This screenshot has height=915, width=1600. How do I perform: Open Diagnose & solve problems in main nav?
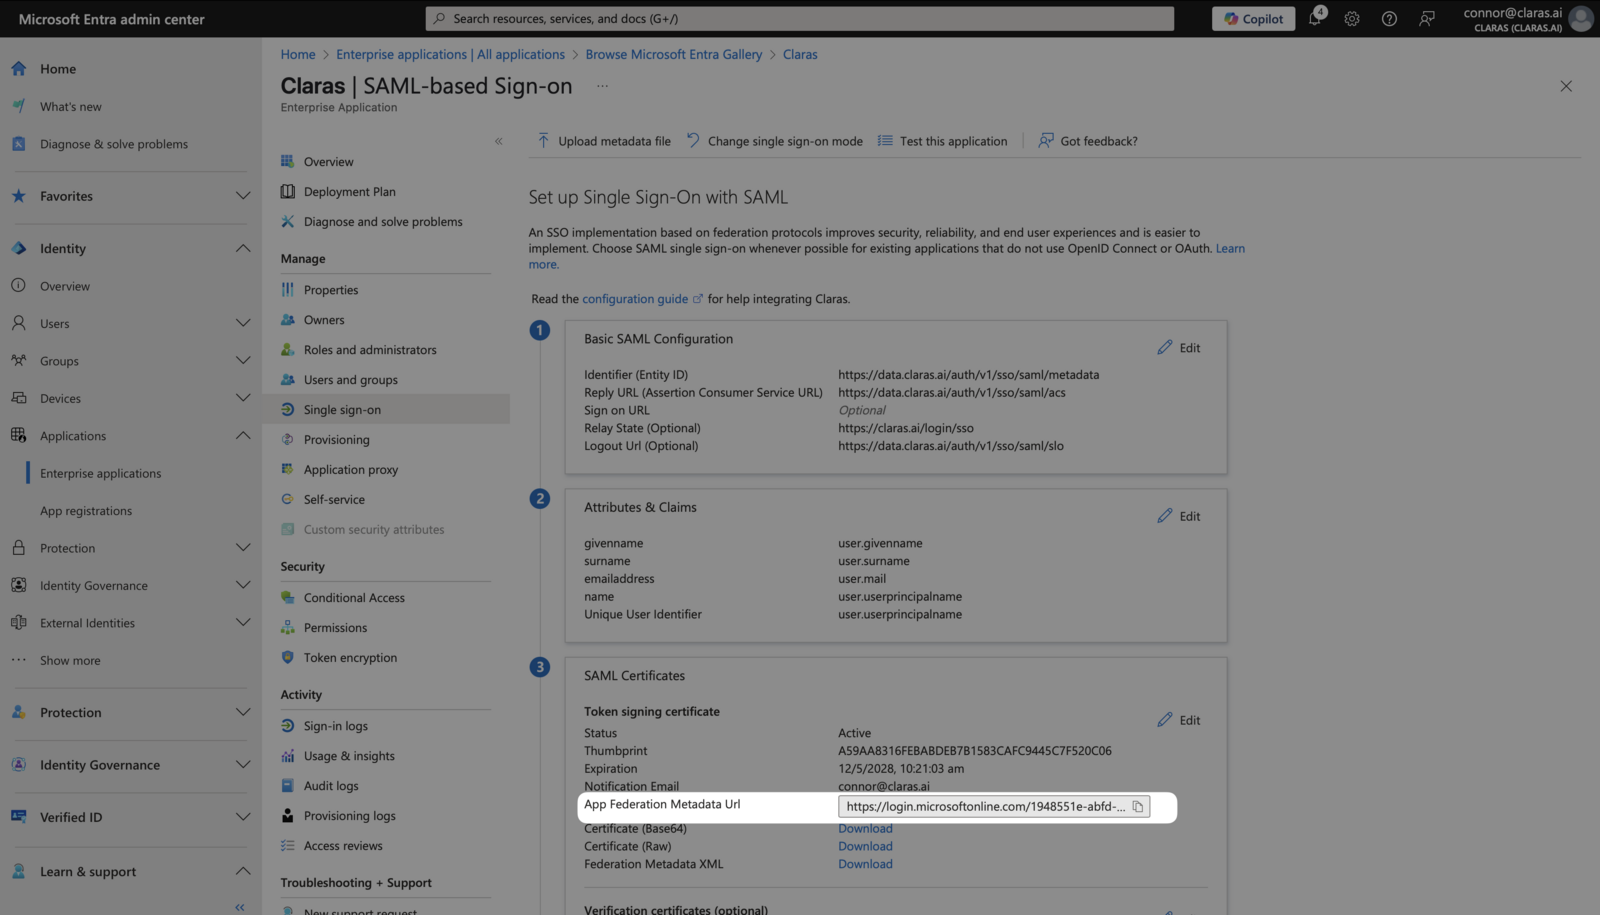pyautogui.click(x=114, y=144)
